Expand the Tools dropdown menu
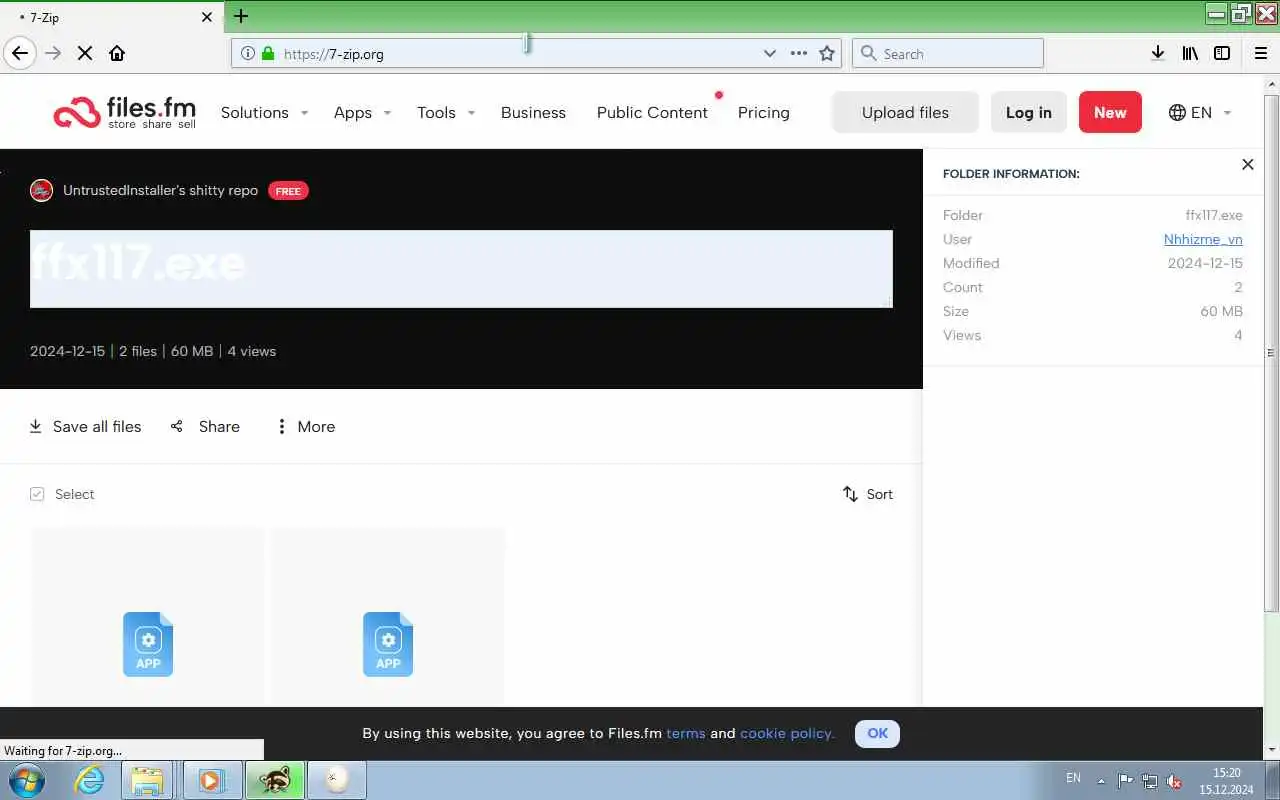The image size is (1280, 800). (445, 112)
